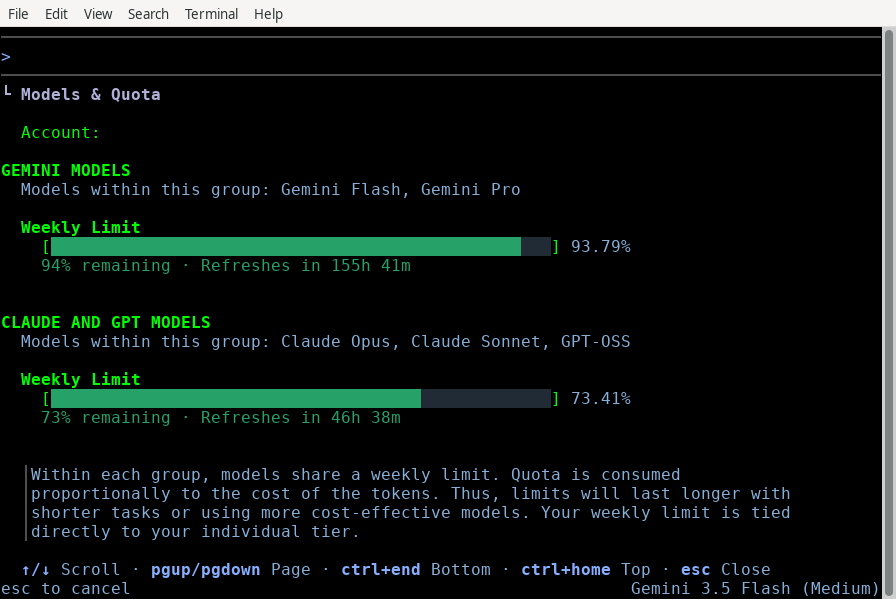The width and height of the screenshot is (896, 599).
Task: Click the quota explanation paragraph
Action: [410, 503]
